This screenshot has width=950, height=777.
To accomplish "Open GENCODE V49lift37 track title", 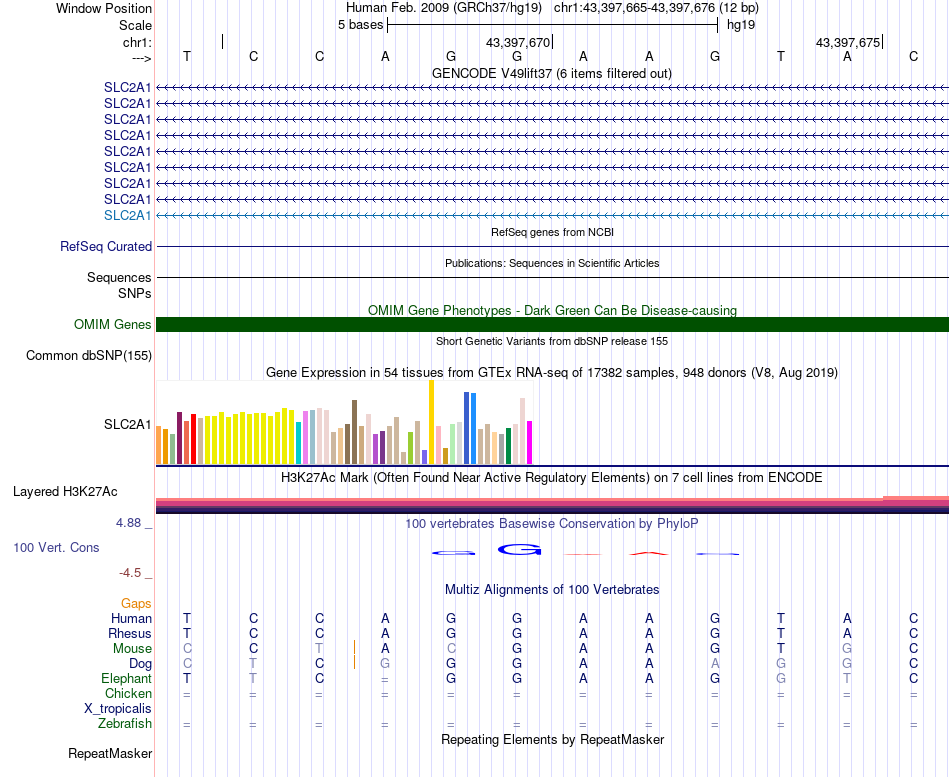I will (551, 73).
